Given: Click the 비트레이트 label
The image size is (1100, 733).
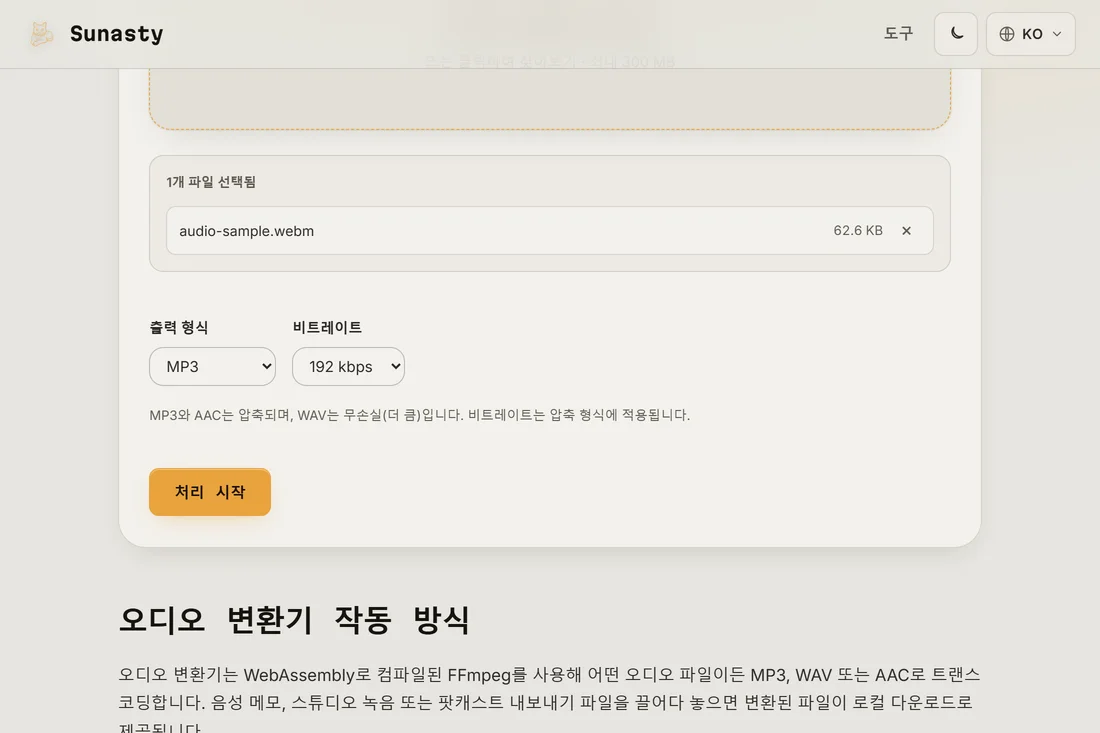Looking at the screenshot, I should pos(327,328).
